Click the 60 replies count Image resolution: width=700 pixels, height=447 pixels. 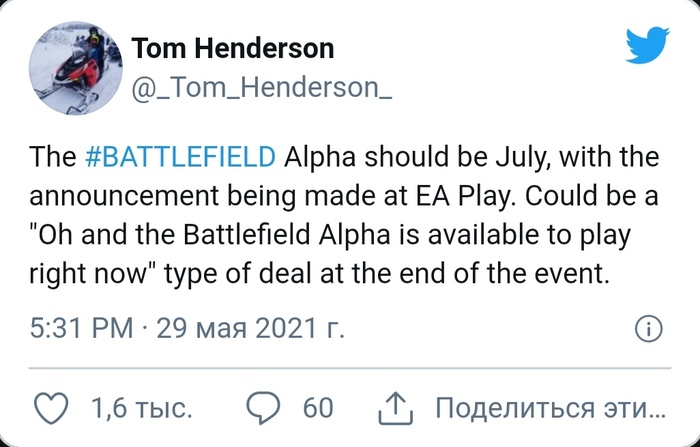point(316,408)
